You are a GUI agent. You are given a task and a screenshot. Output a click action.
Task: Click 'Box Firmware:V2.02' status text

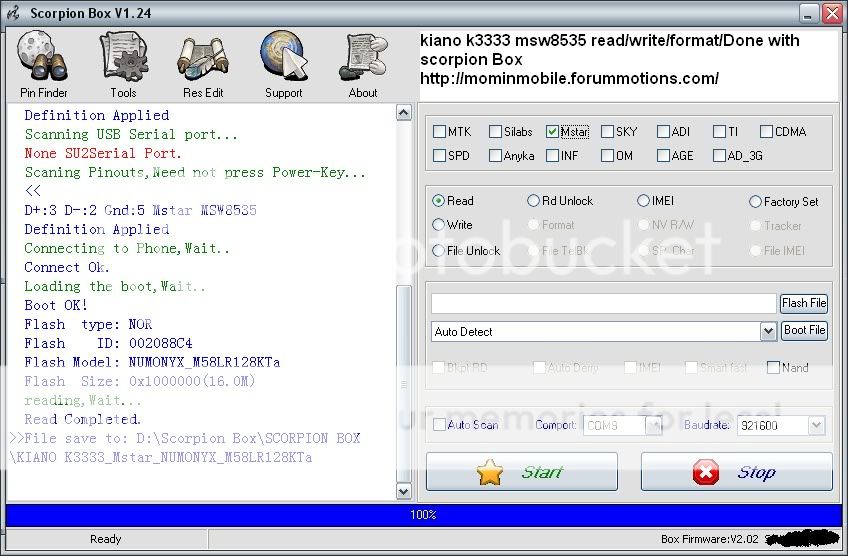pos(709,539)
